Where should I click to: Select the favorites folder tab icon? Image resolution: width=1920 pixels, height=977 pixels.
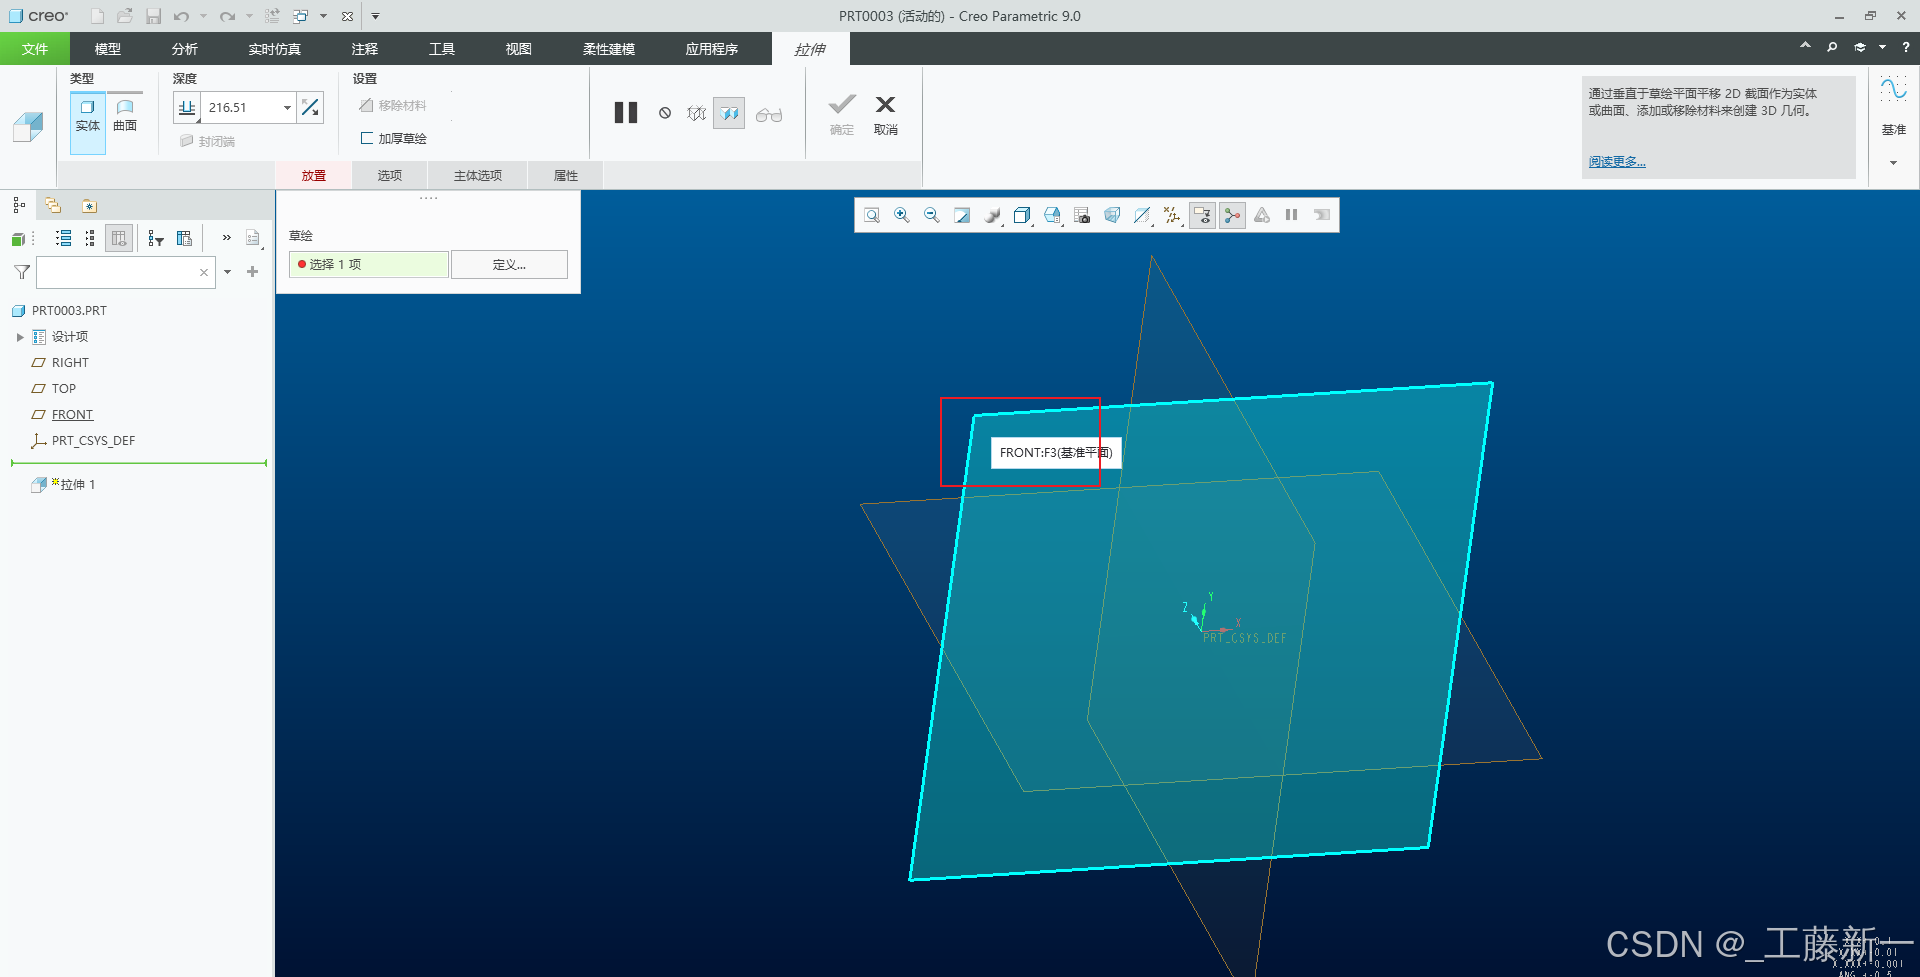pos(89,206)
